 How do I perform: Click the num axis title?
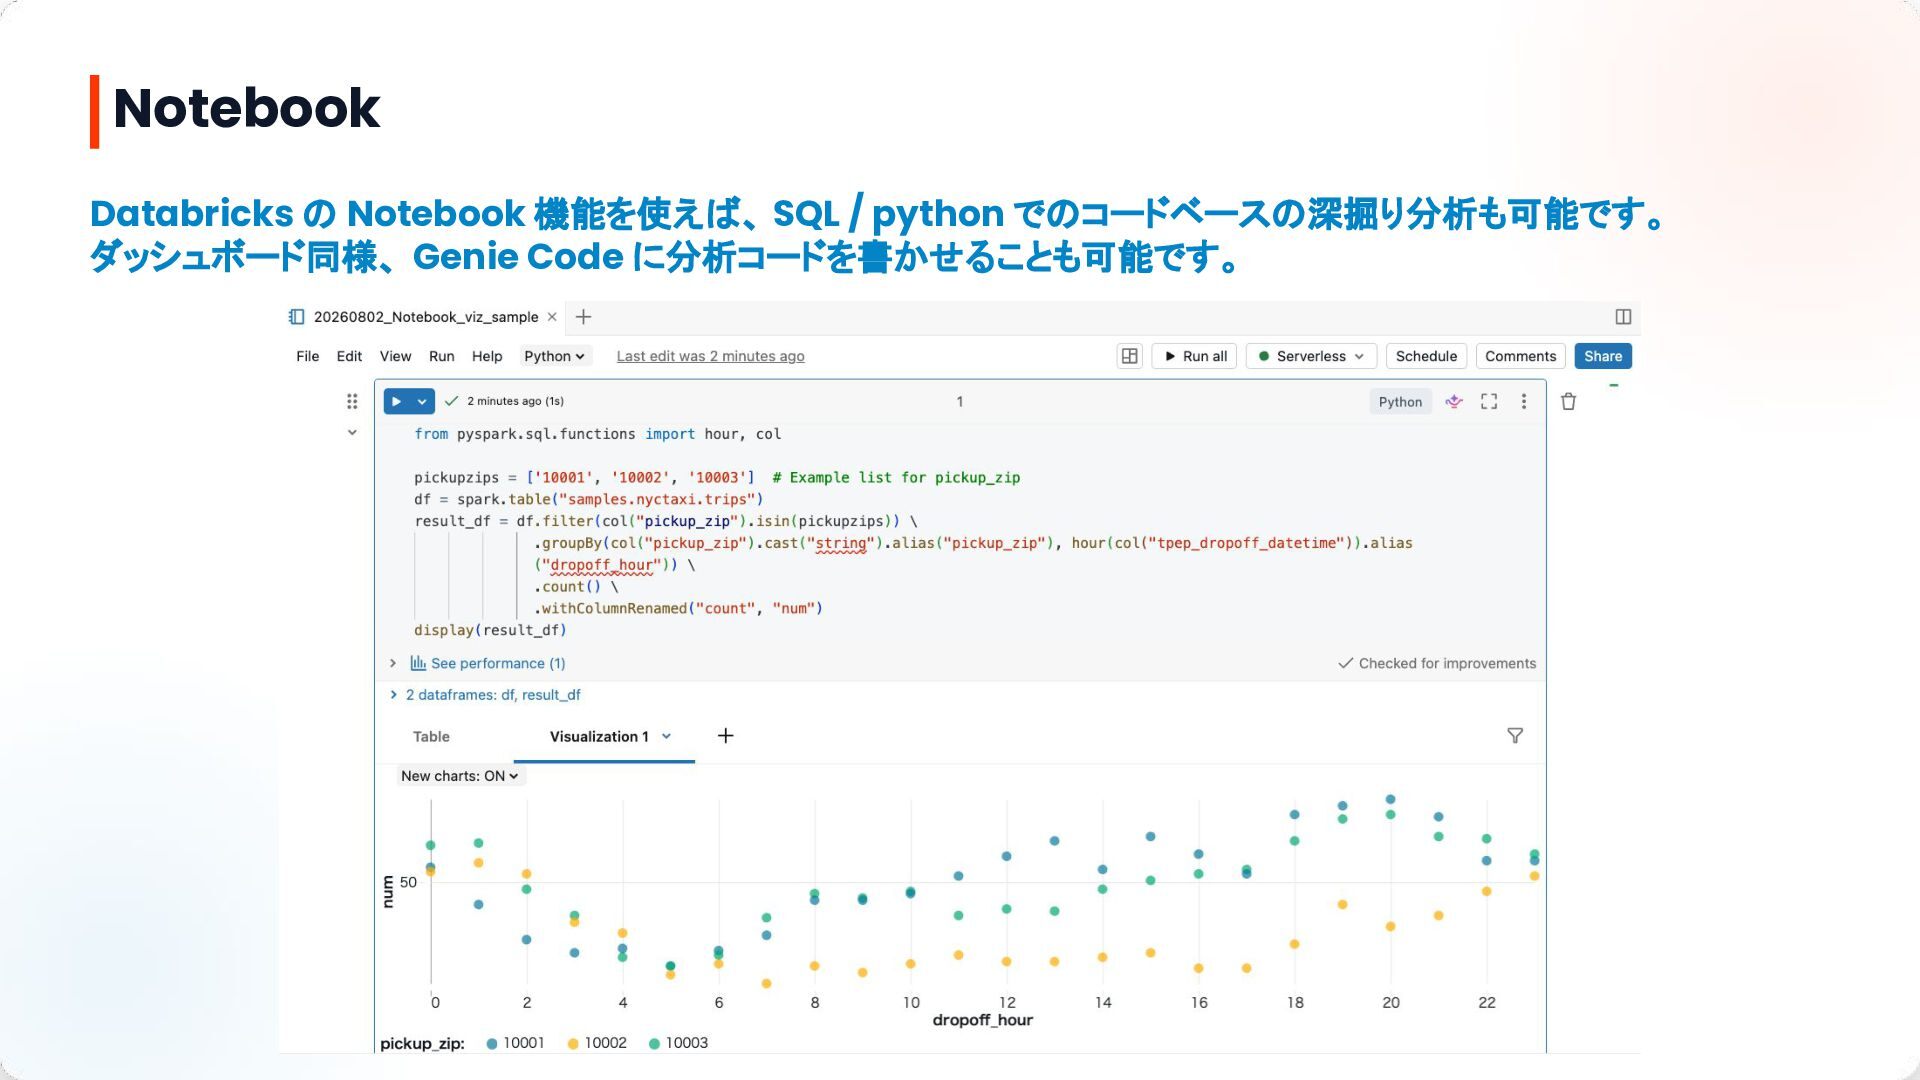tap(388, 891)
